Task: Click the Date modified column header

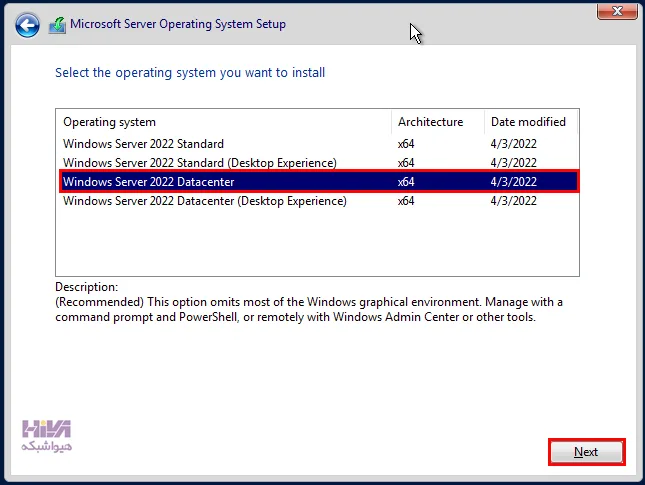Action: click(x=531, y=122)
